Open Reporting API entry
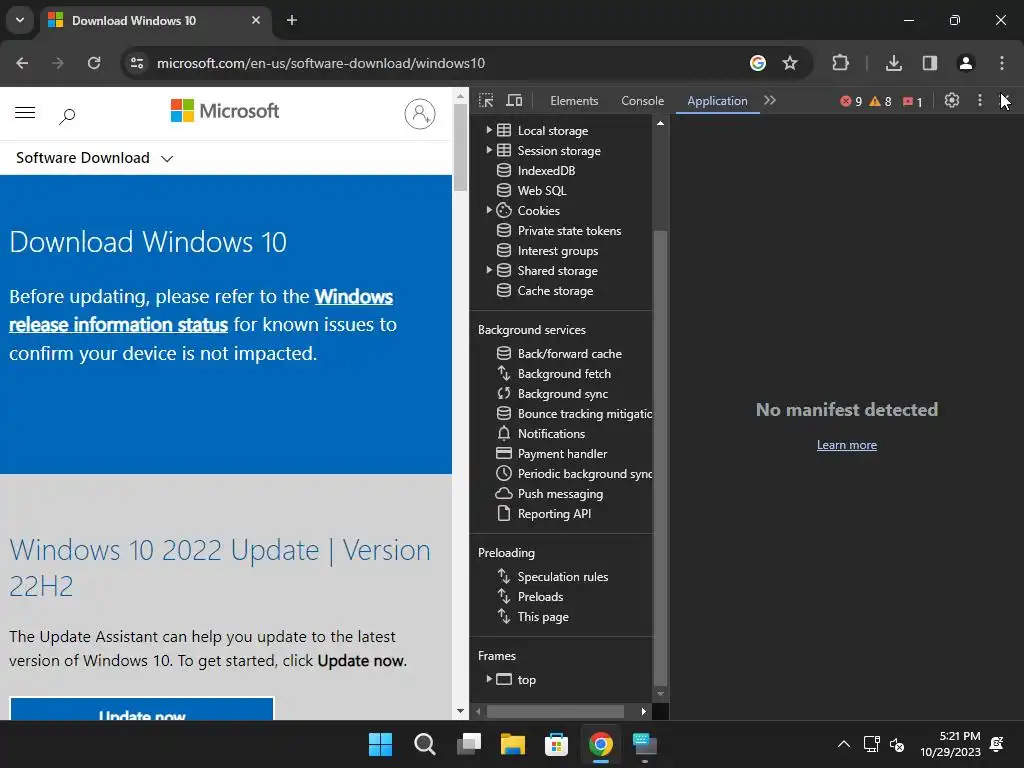 click(x=554, y=514)
